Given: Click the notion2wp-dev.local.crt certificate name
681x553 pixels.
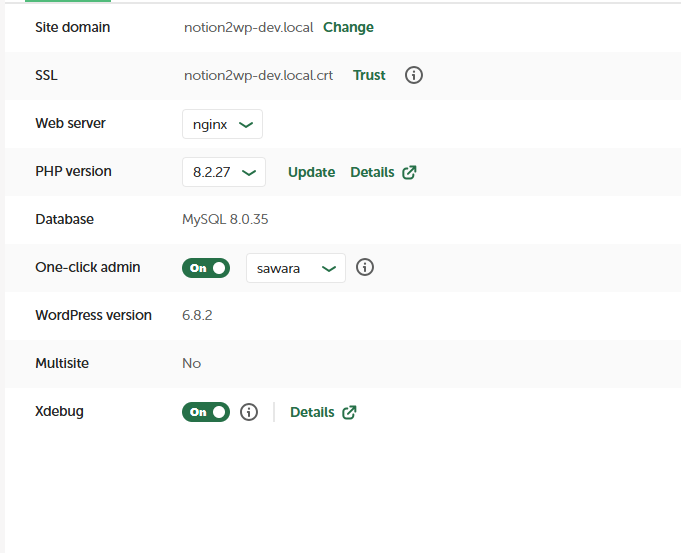Looking at the screenshot, I should pos(258,75).
